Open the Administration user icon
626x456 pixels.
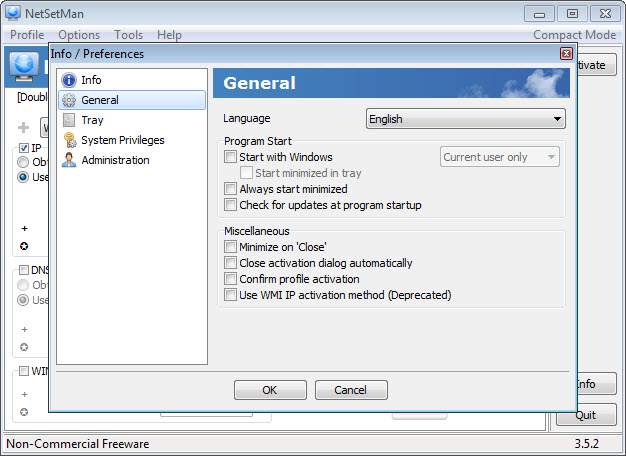[69, 160]
